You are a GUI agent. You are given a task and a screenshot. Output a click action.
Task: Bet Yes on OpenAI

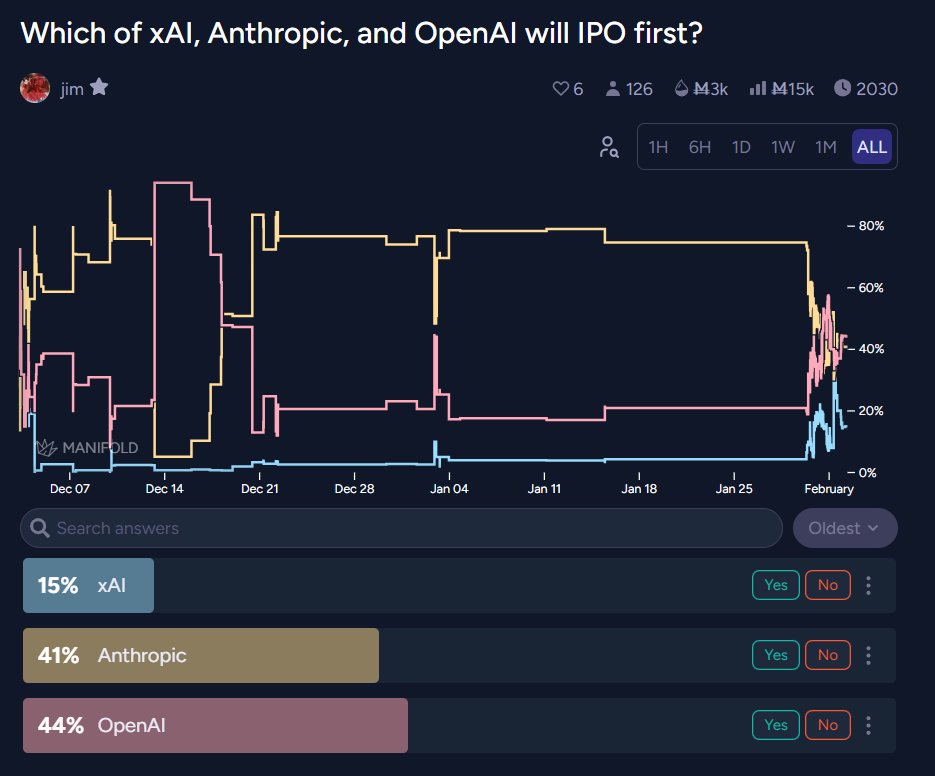(x=776, y=725)
